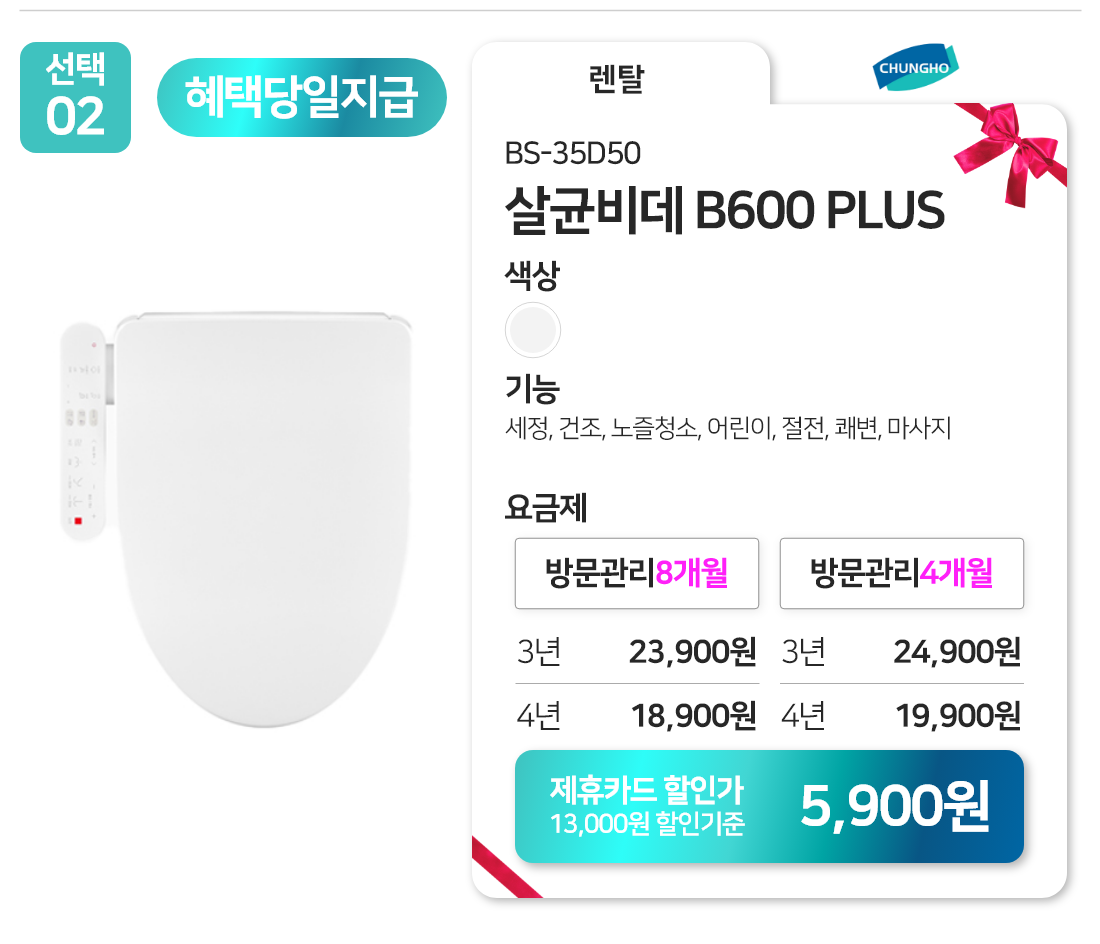Image resolution: width=1100 pixels, height=944 pixels.
Task: Choose the white color swatch
Action: [533, 330]
